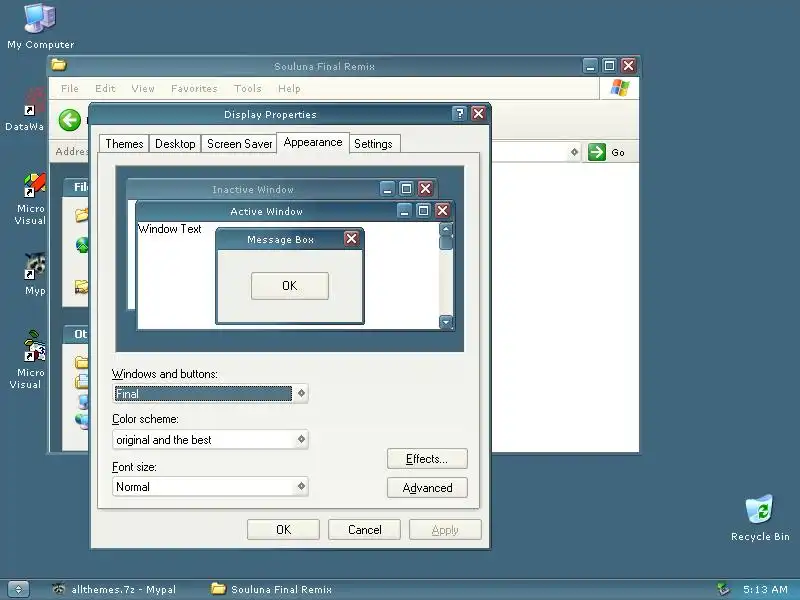Screen dimensions: 800x600
Task: Click the green Back arrow in Explorer
Action: coord(69,120)
